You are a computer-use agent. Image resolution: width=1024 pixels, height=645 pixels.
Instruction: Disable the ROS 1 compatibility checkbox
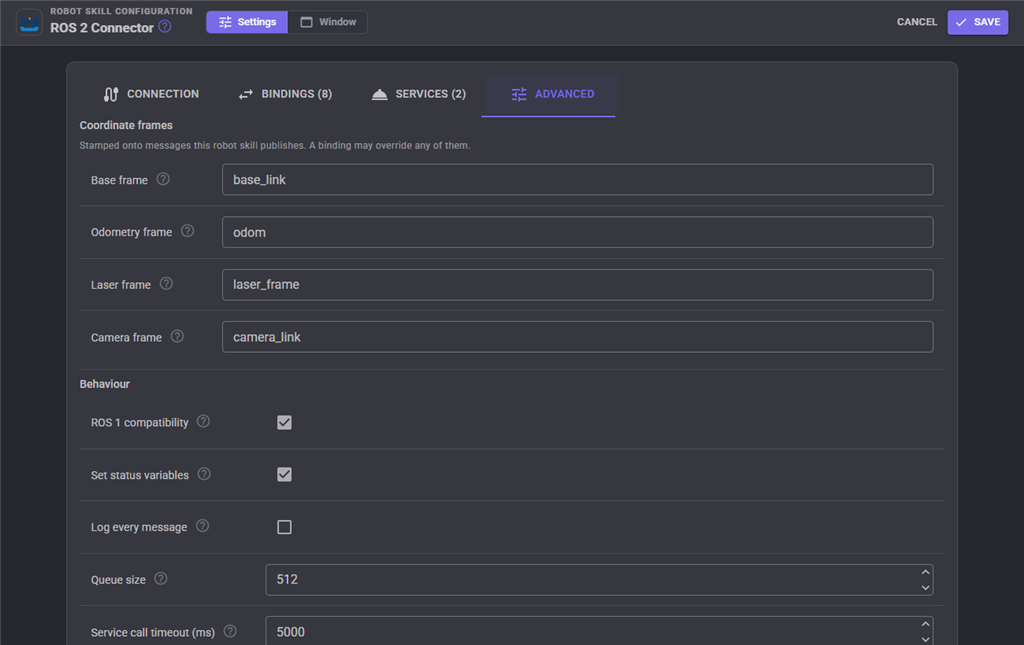[x=284, y=422]
